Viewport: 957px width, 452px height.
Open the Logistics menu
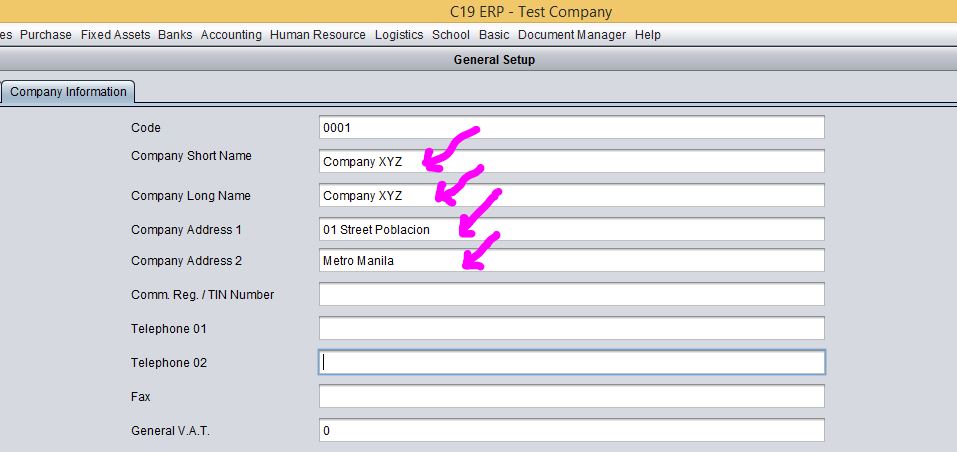[x=399, y=35]
